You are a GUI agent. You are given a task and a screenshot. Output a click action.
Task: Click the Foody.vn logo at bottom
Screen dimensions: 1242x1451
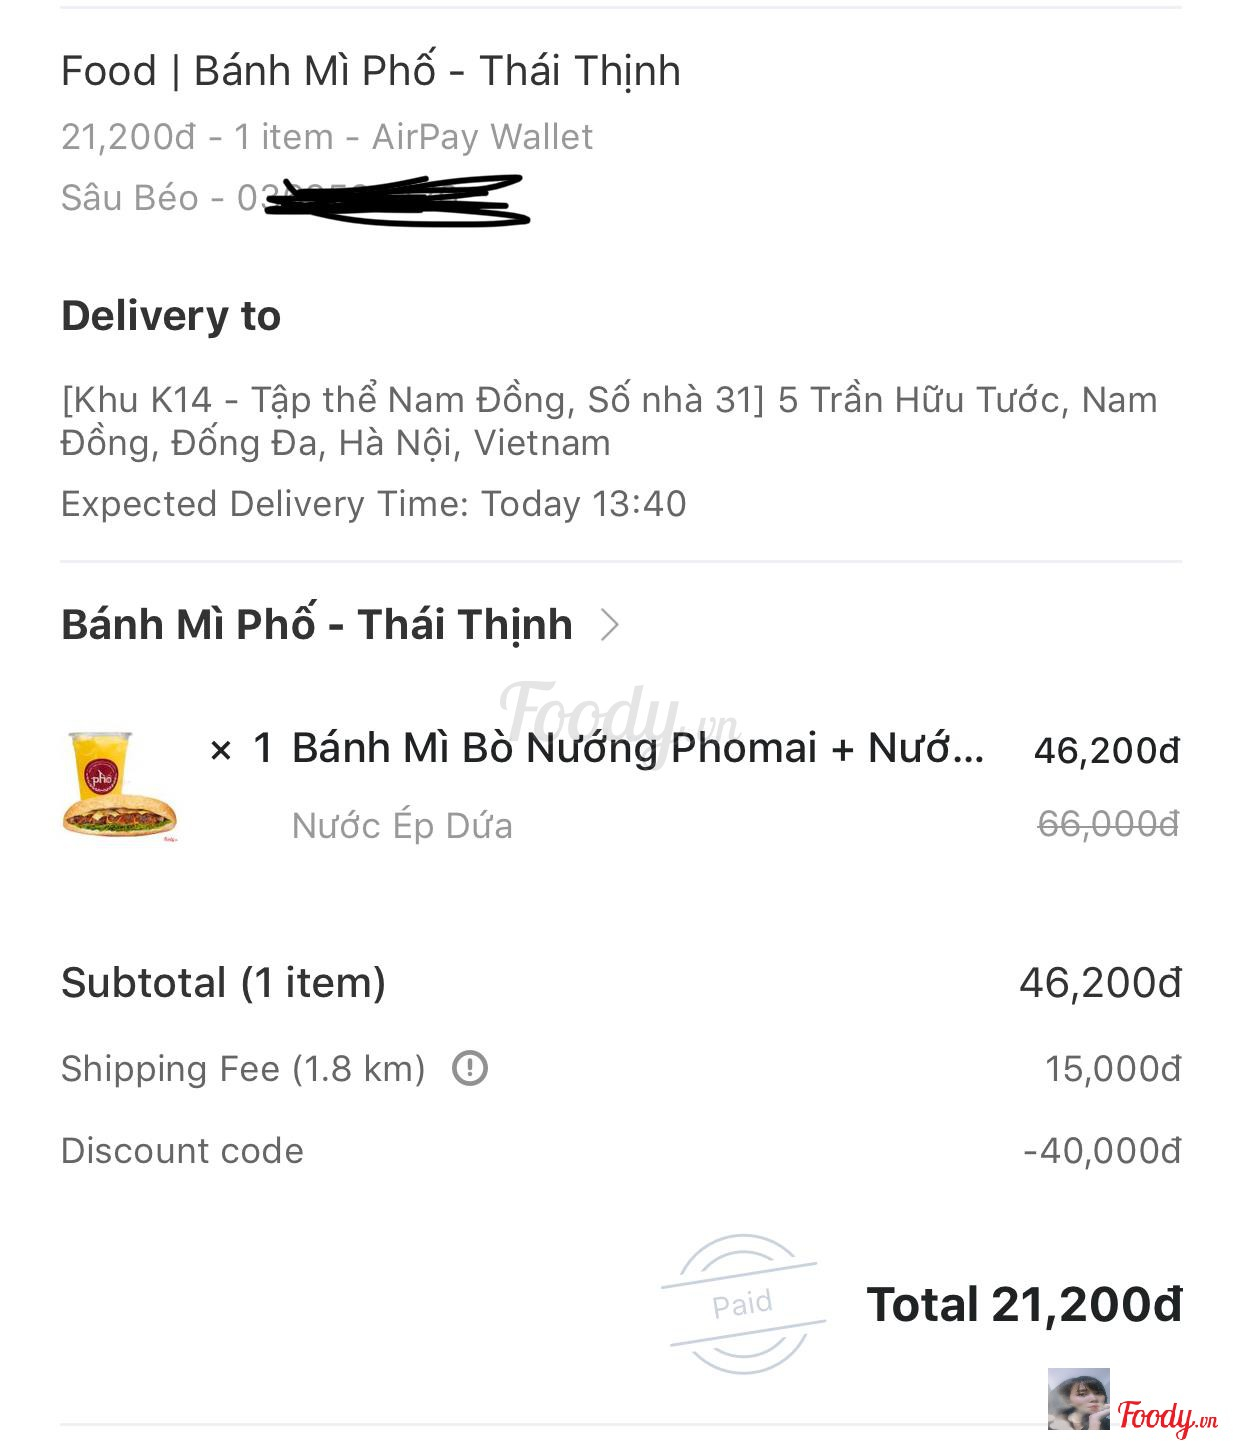[x=1167, y=1416]
